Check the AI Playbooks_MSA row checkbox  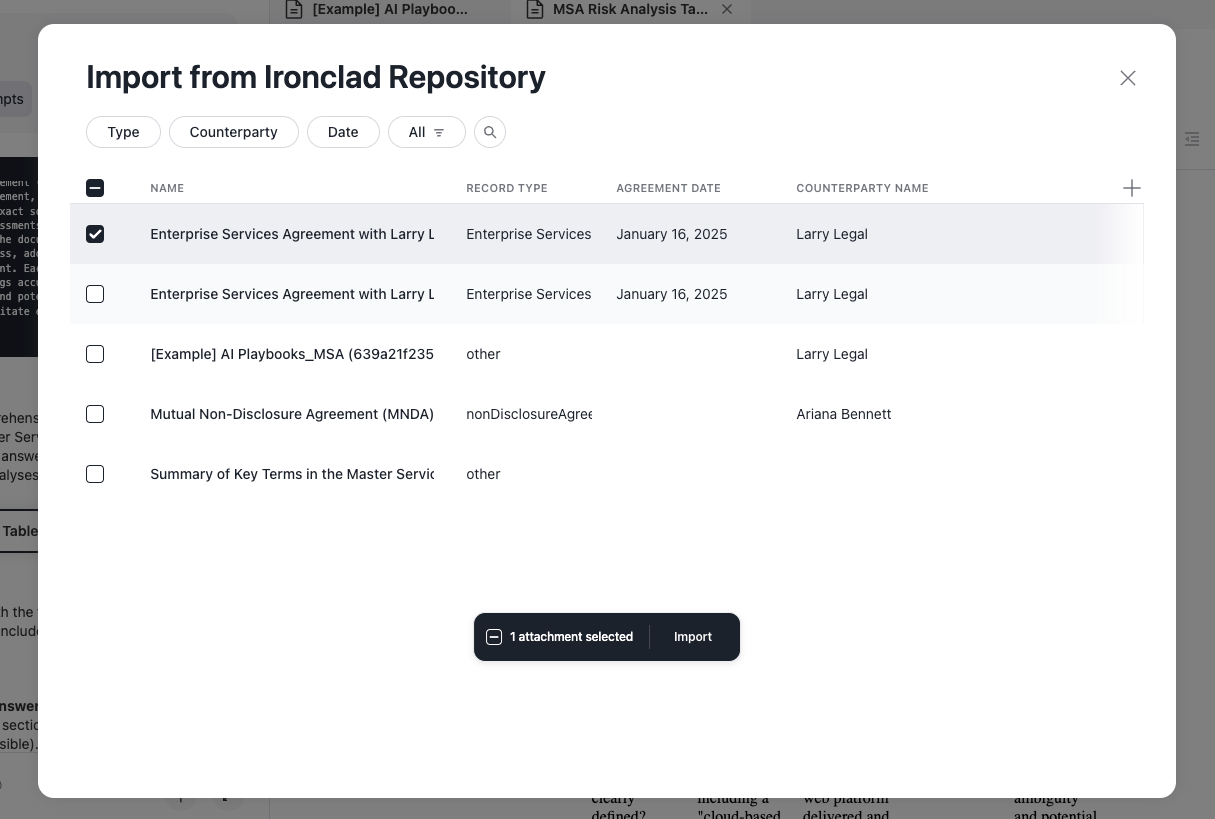[x=95, y=354]
